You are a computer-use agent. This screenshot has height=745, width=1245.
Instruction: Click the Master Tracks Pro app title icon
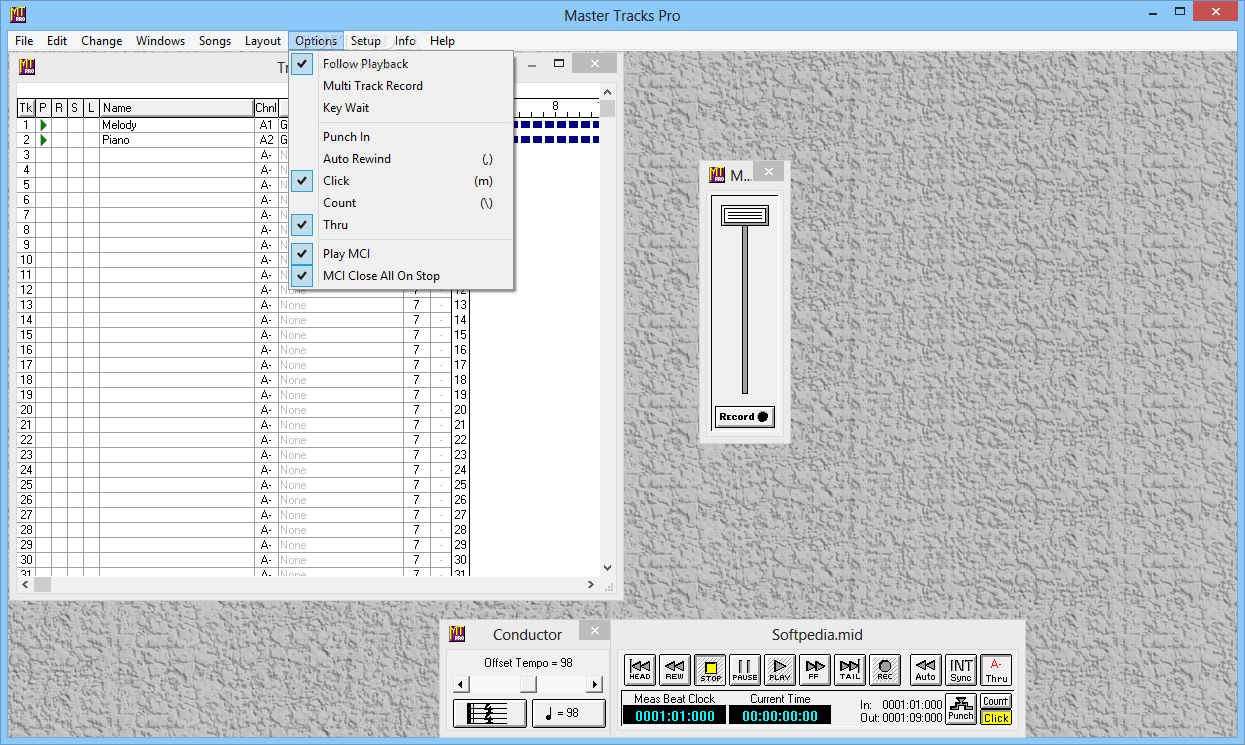(17, 16)
